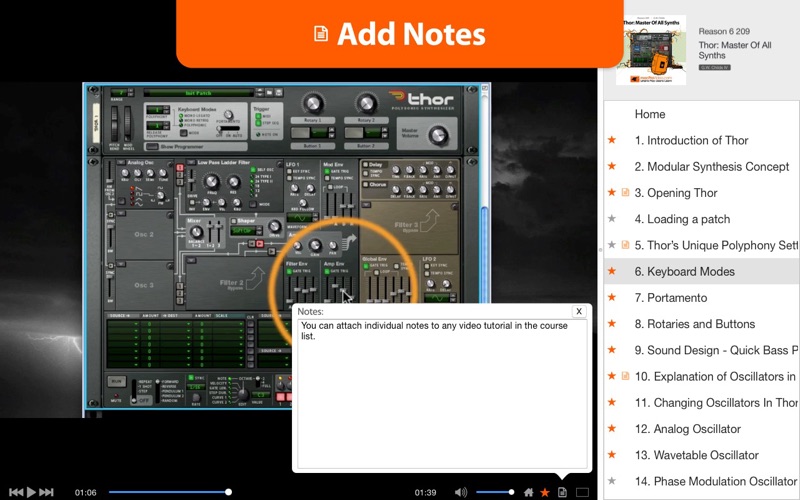Screen dimensions: 800x500
Task: Toggle the notes icon in player bar
Action: (x=562, y=492)
